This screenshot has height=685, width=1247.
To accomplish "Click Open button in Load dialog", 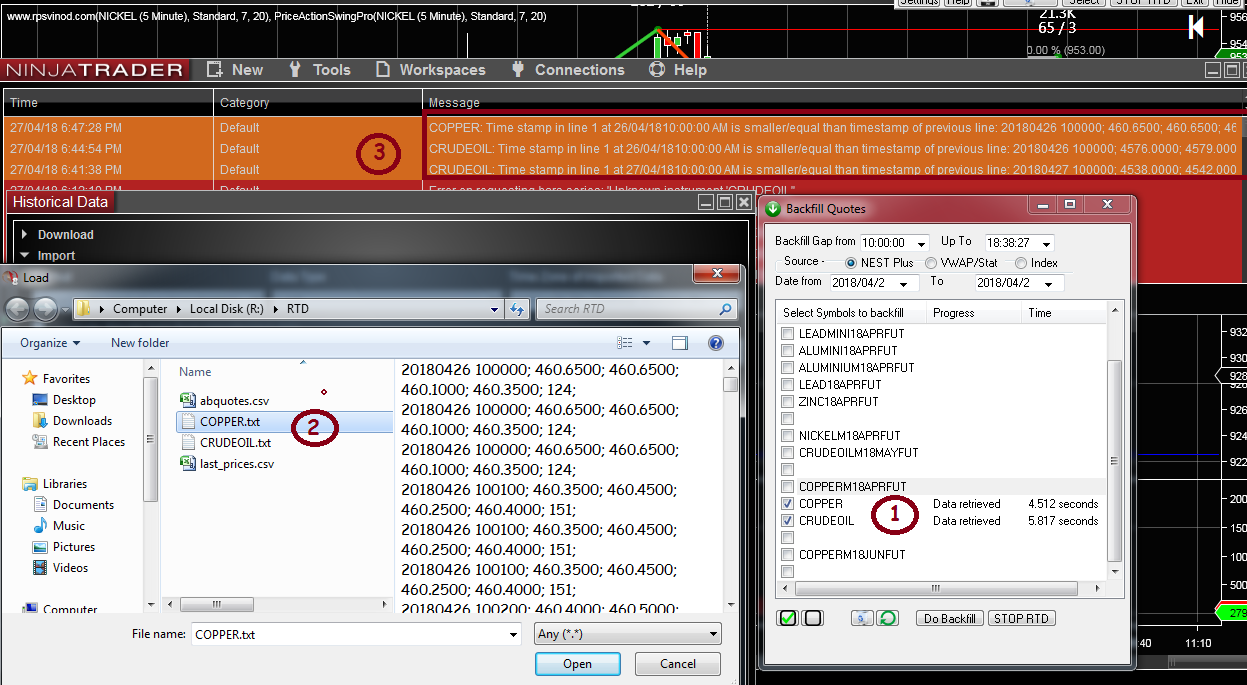I will pyautogui.click(x=577, y=664).
